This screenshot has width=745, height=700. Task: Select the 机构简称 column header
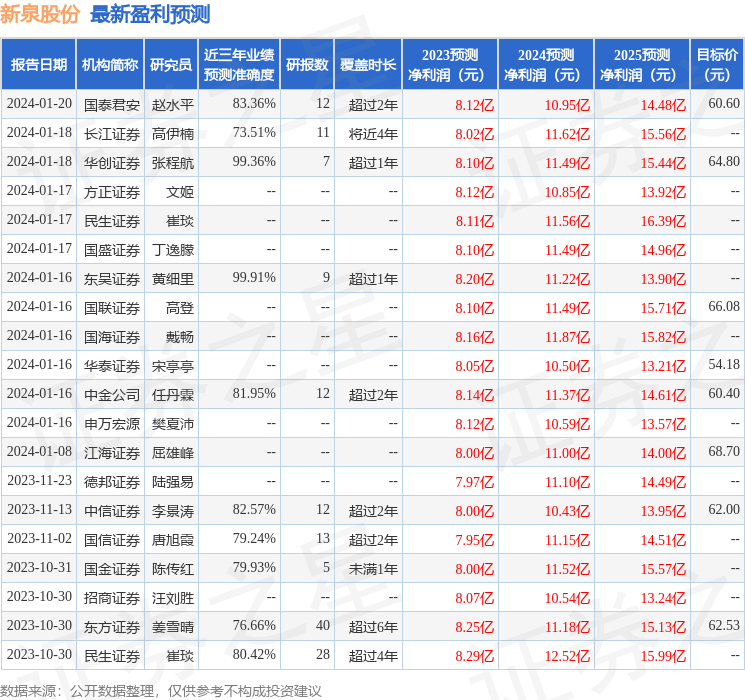[x=110, y=65]
